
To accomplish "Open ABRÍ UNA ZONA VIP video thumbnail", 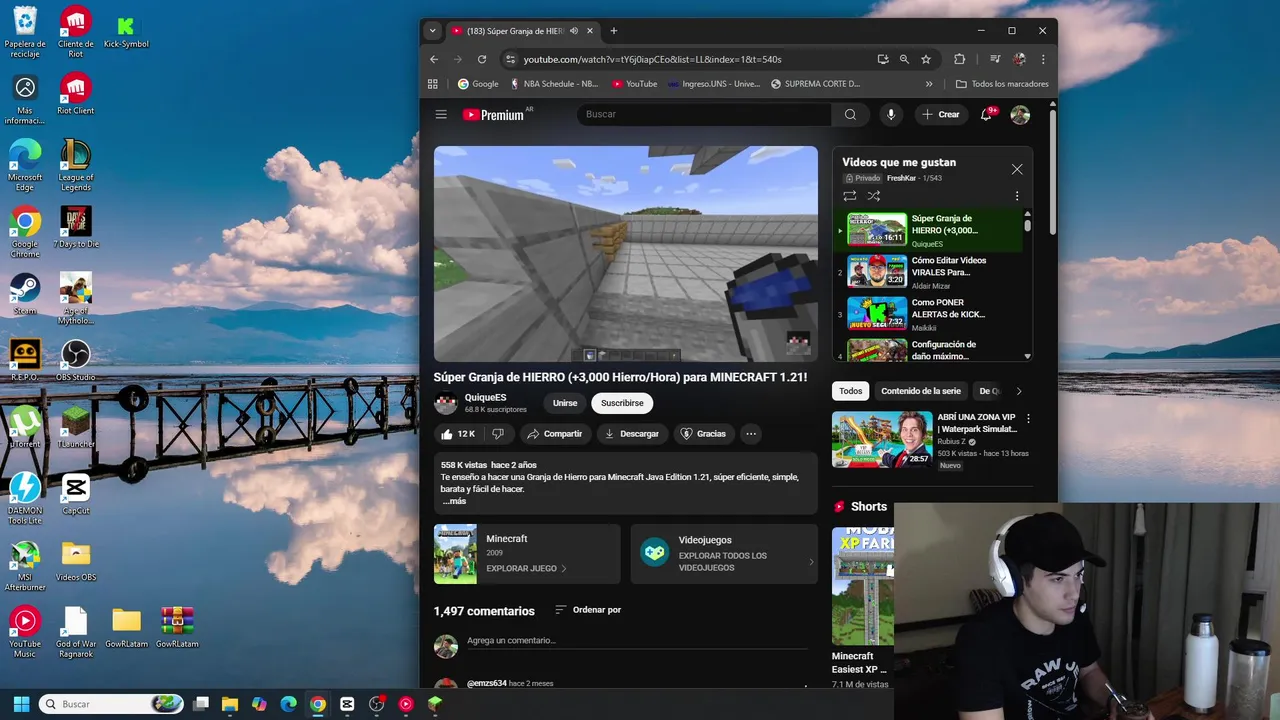I will pyautogui.click(x=882, y=439).
